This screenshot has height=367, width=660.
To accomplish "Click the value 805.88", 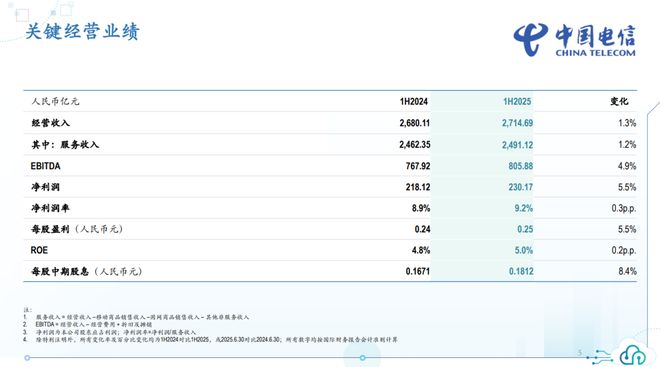I will [521, 166].
